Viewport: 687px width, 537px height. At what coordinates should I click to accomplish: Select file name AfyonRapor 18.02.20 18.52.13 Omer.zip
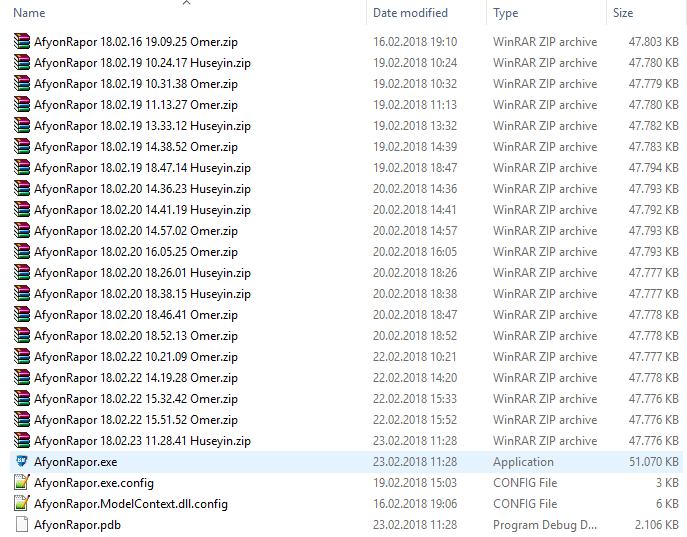[x=136, y=336]
